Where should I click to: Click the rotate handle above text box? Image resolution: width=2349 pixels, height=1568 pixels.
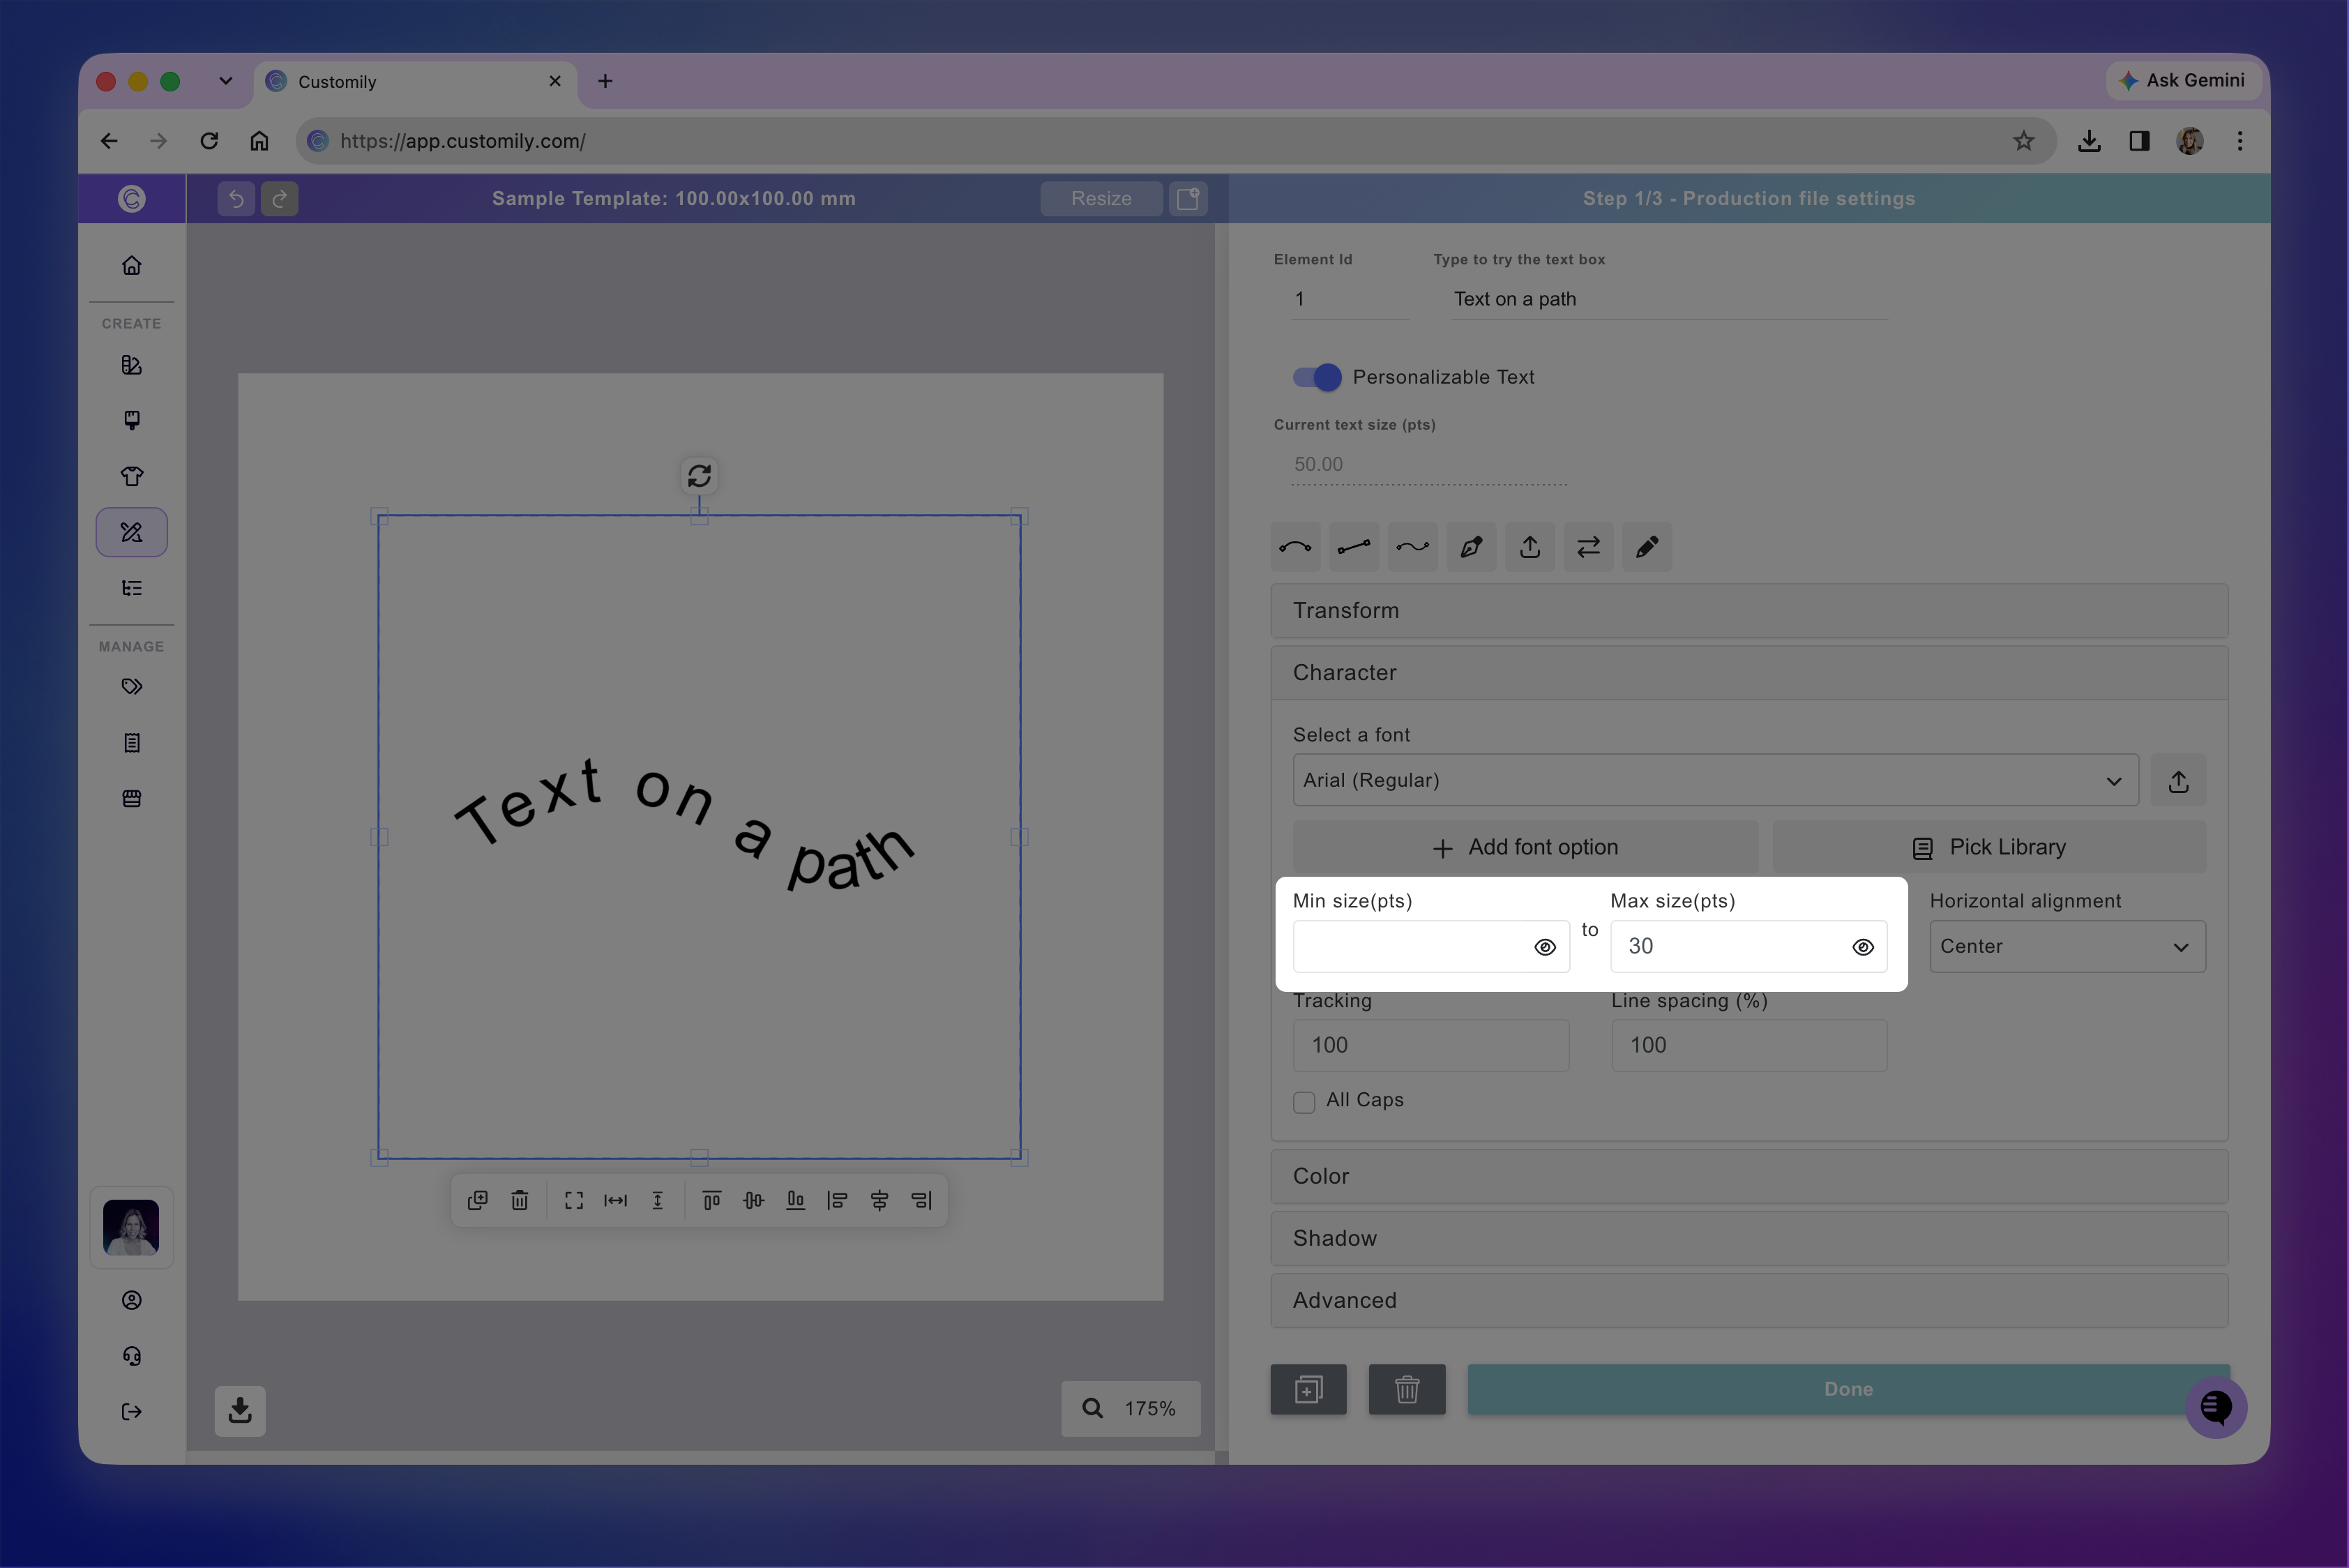[699, 475]
